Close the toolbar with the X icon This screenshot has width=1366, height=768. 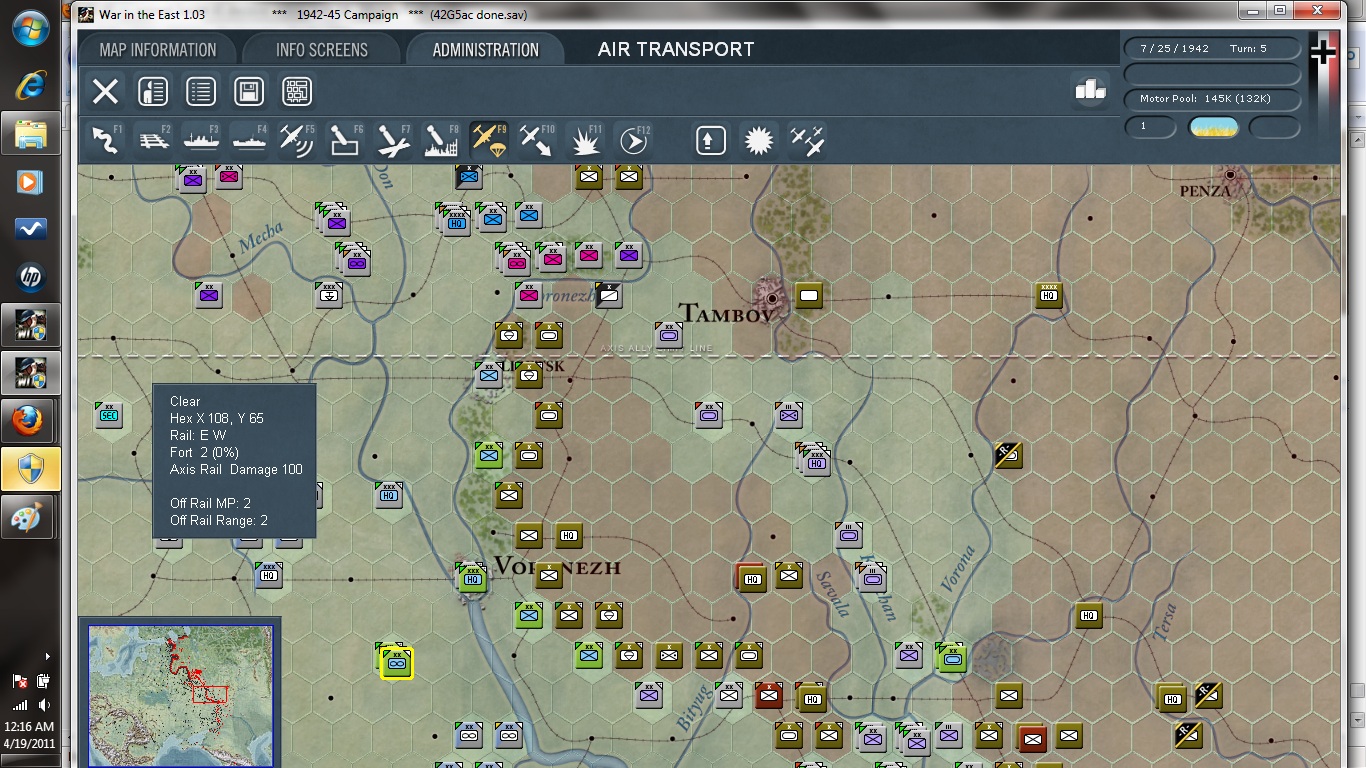point(105,92)
